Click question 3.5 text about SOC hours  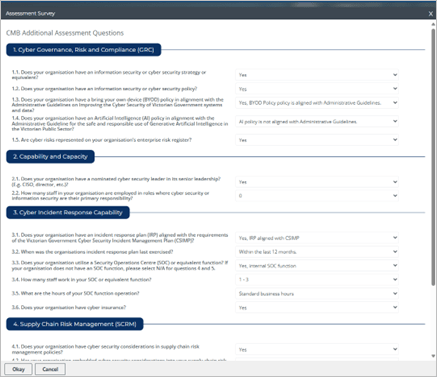(x=75, y=293)
